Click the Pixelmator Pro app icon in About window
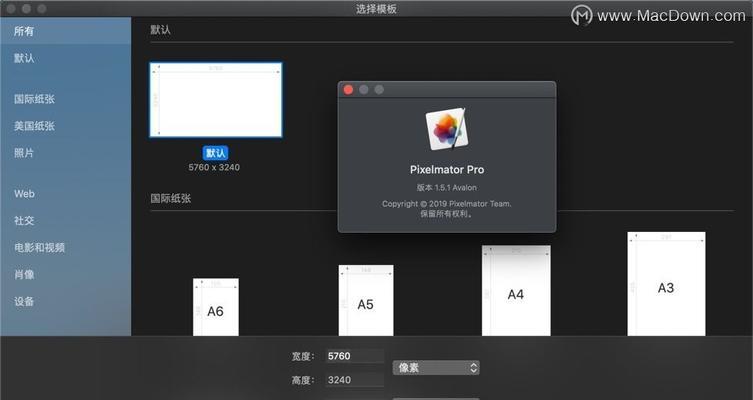Viewport: 753px width, 400px height. (x=447, y=129)
